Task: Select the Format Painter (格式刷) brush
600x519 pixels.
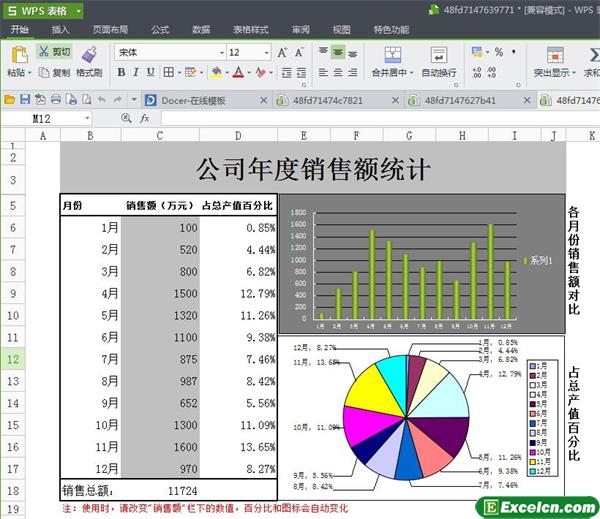Action: pos(89,54)
